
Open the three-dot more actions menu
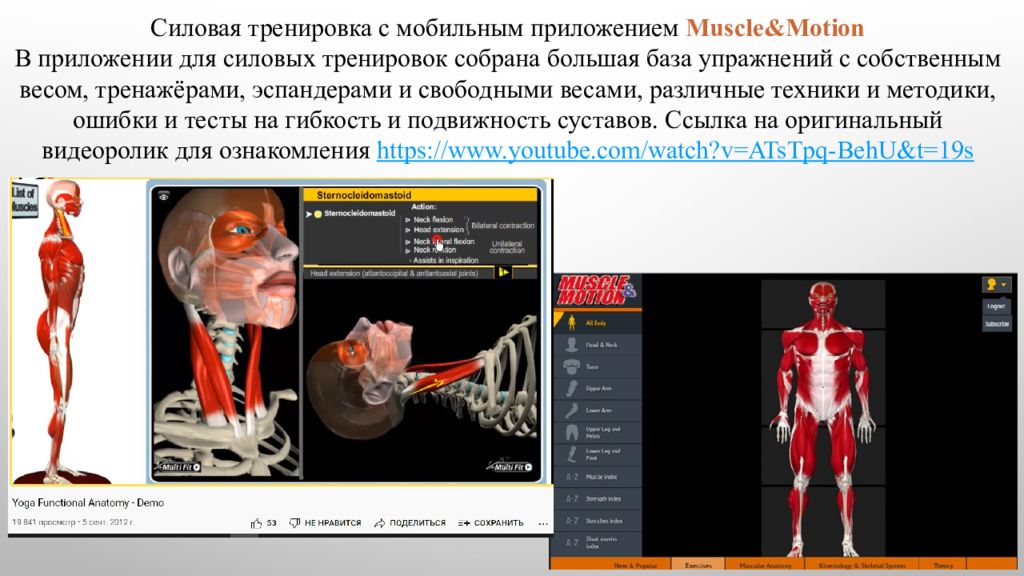[x=543, y=523]
